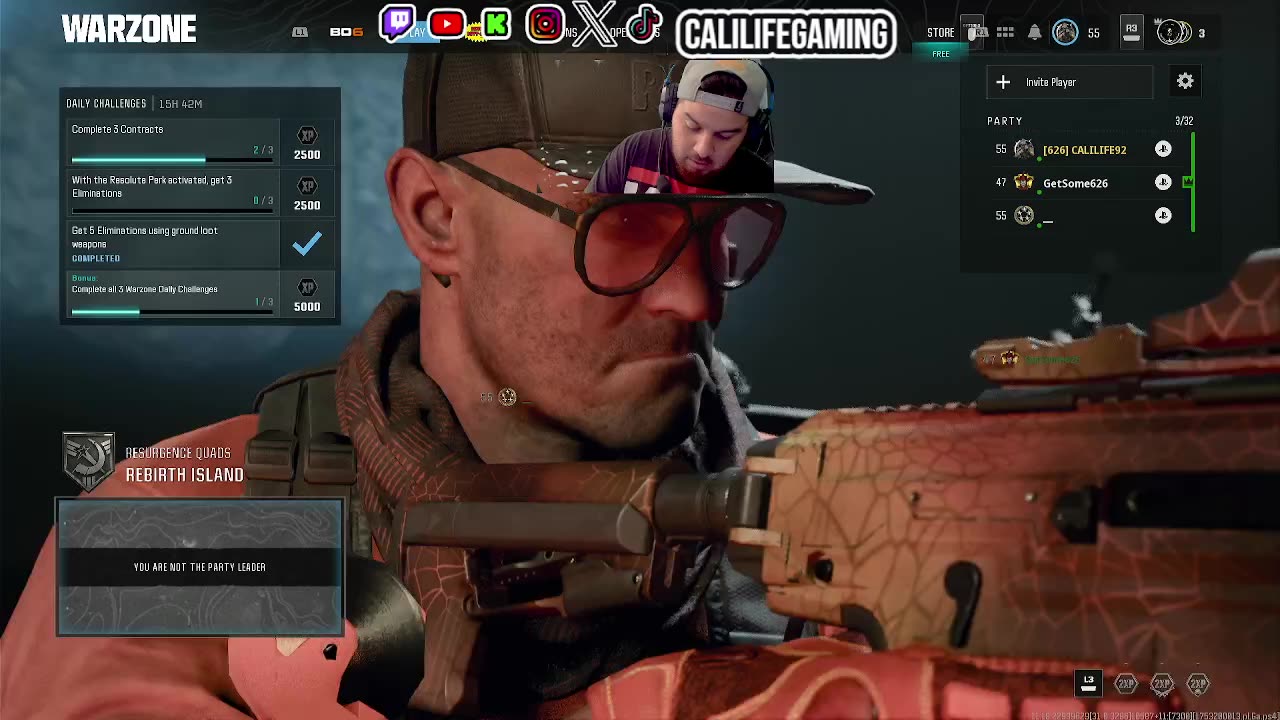Click the first 2XP token icon
1280x720 pixels.
pos(1126,684)
